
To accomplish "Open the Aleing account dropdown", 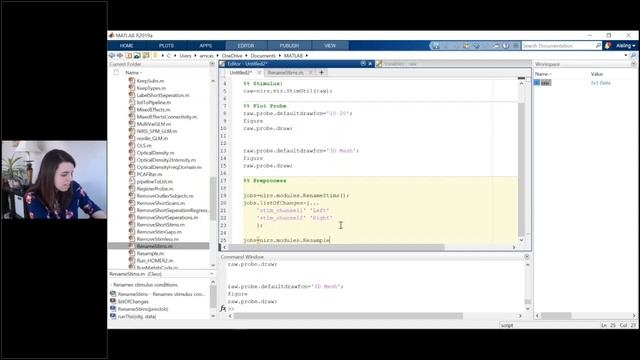I will tap(626, 46).
